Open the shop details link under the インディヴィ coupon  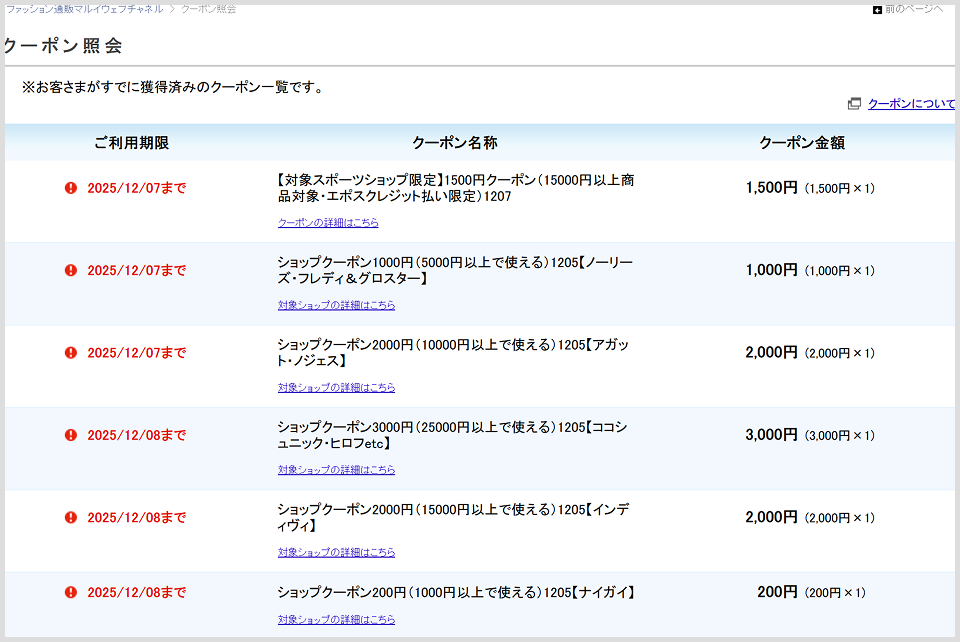(336, 552)
